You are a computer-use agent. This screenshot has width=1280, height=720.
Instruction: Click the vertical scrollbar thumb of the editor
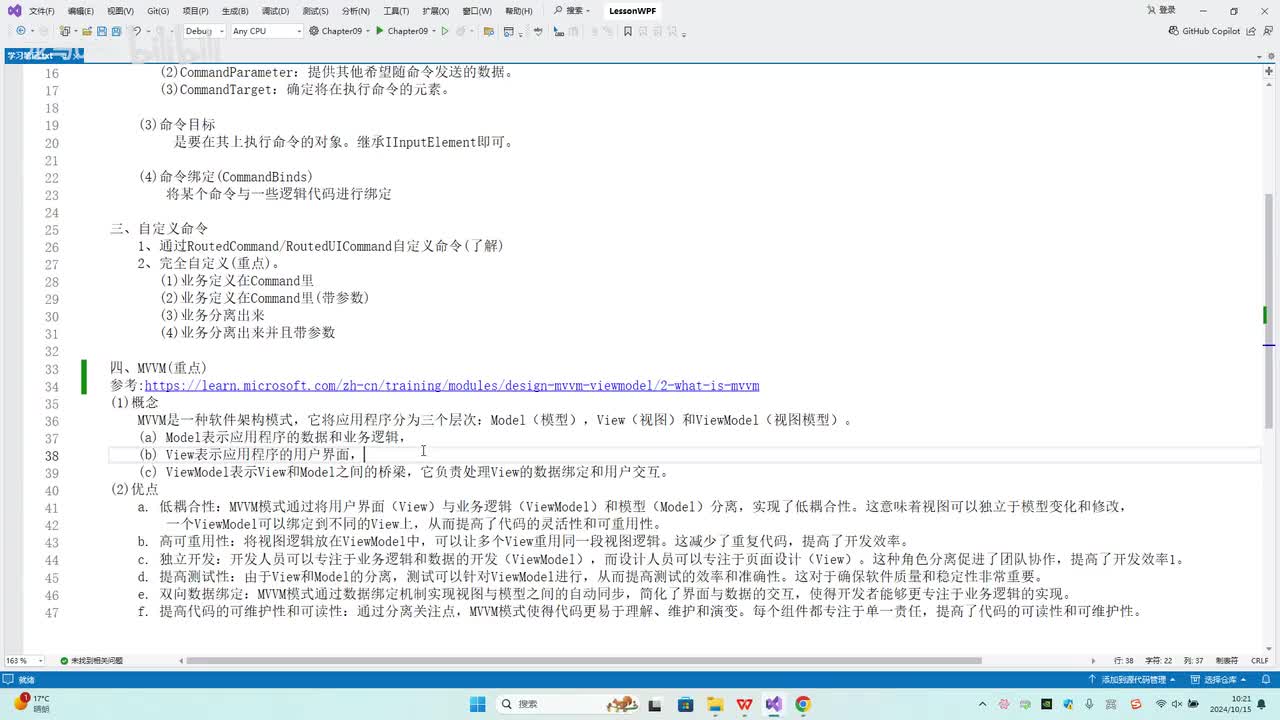click(x=1269, y=310)
